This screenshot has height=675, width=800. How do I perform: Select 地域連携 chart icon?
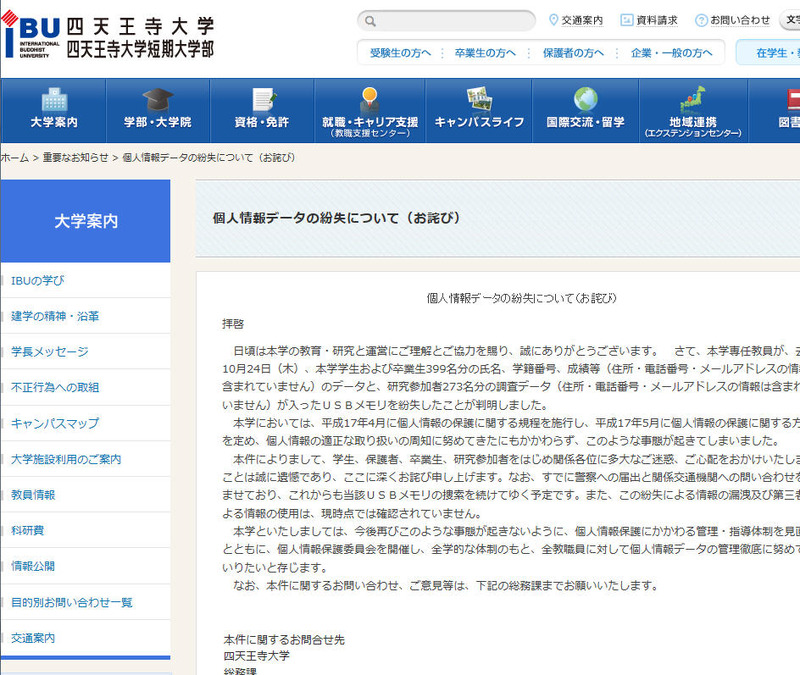[692, 99]
